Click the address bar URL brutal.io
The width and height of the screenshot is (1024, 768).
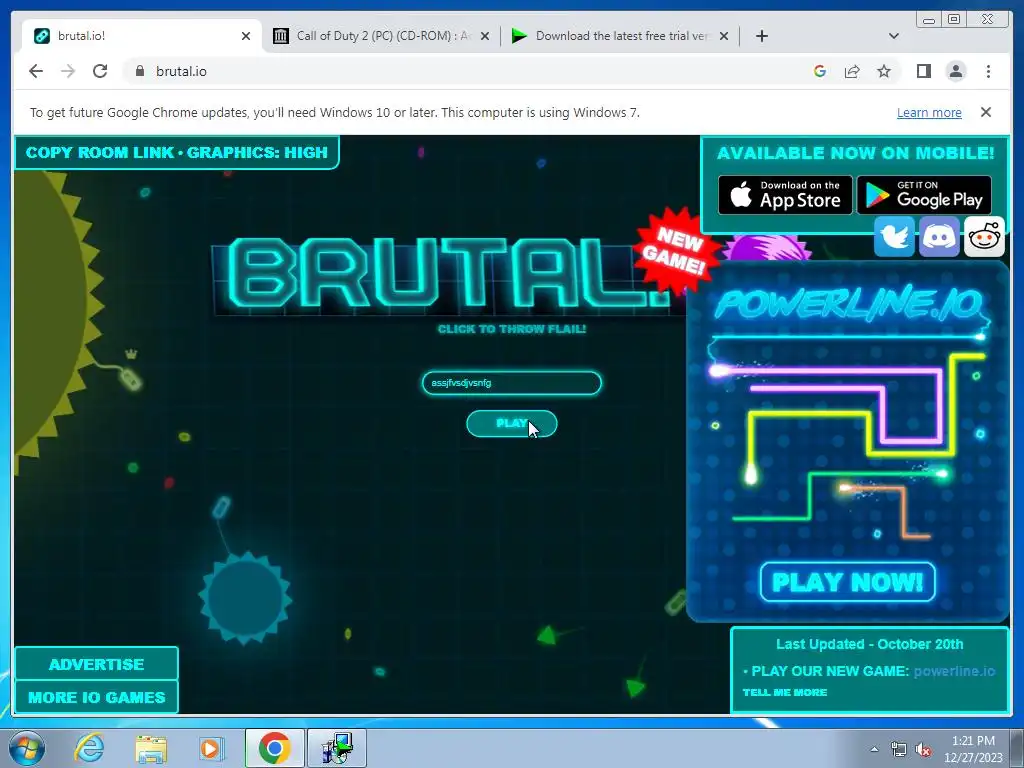point(181,71)
